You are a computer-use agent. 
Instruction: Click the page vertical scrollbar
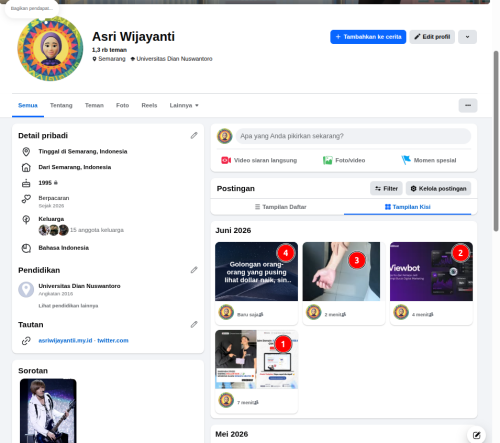[496, 141]
